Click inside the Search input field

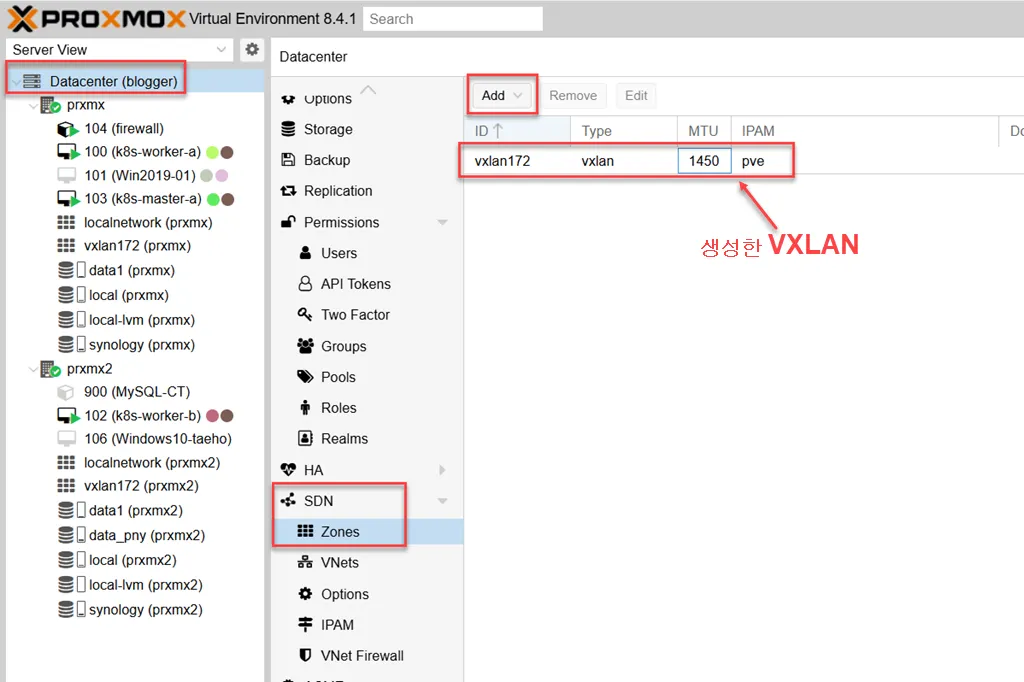click(452, 18)
